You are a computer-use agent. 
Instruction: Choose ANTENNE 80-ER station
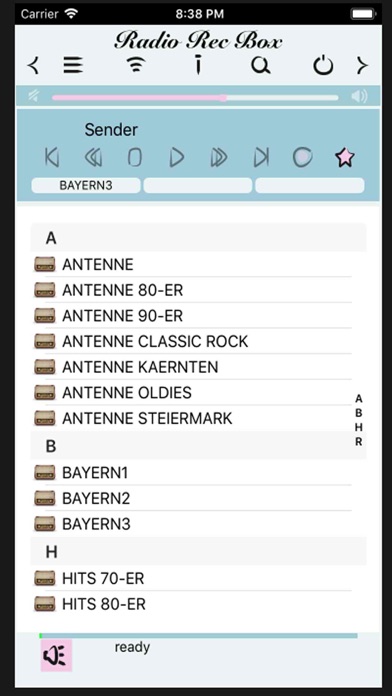coord(198,290)
